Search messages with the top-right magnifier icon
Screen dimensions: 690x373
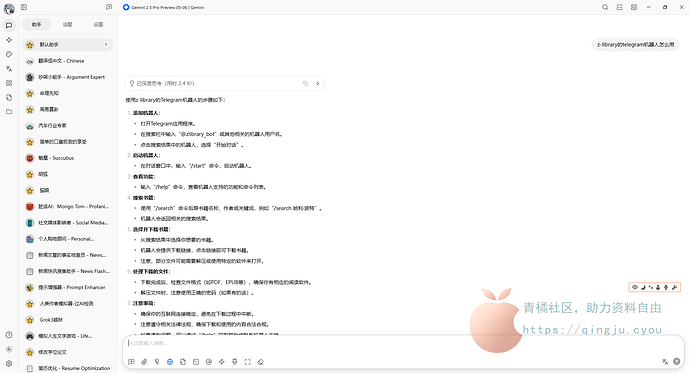pos(605,7)
